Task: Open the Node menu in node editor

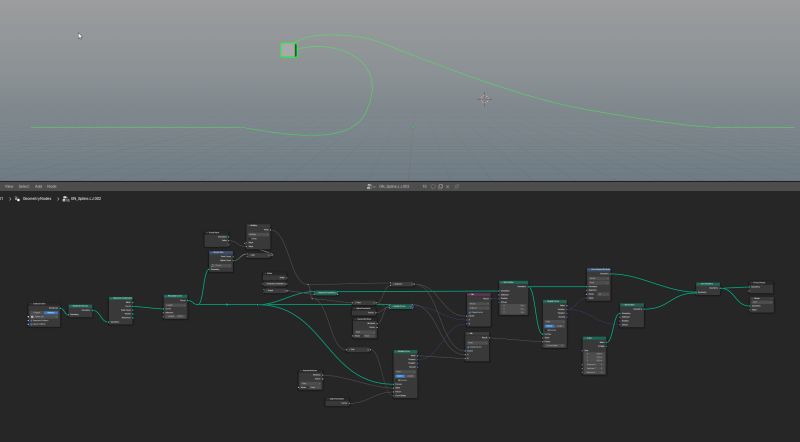Action: (52, 187)
